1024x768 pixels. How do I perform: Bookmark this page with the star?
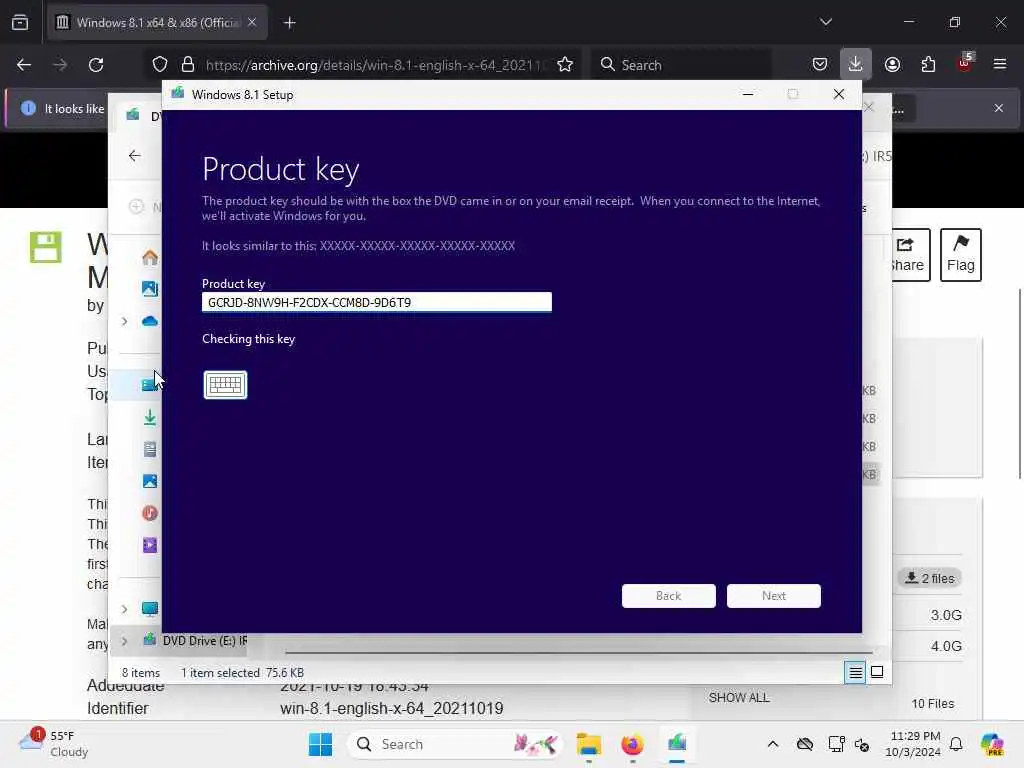(565, 65)
